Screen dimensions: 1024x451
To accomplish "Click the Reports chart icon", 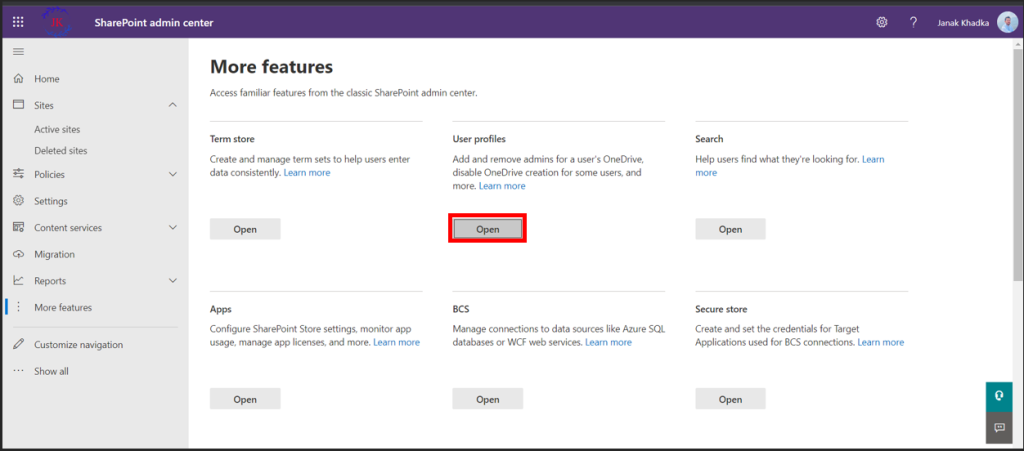I will 18,281.
